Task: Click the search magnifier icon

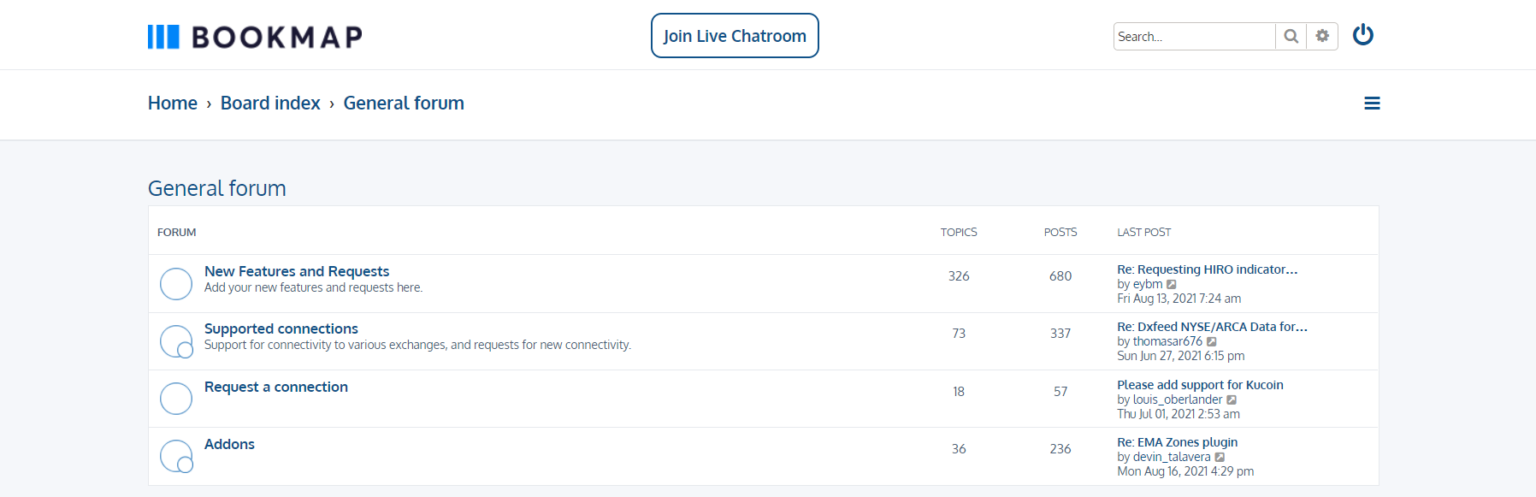Action: click(1291, 36)
